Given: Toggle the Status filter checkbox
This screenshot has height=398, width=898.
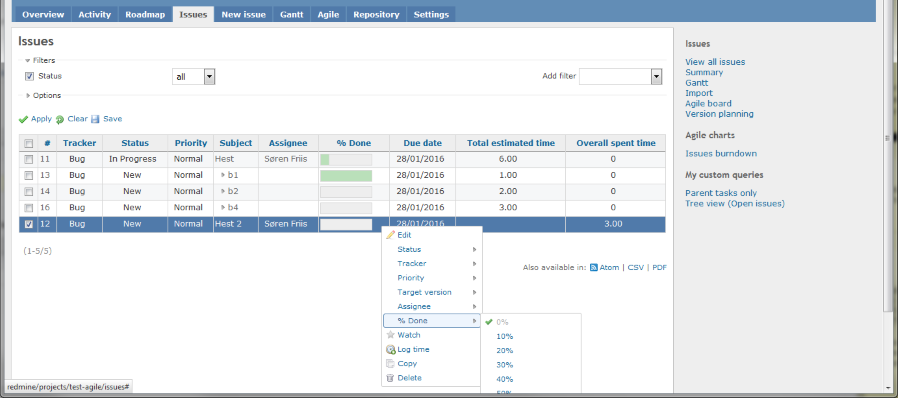Looking at the screenshot, I should tap(30, 76).
